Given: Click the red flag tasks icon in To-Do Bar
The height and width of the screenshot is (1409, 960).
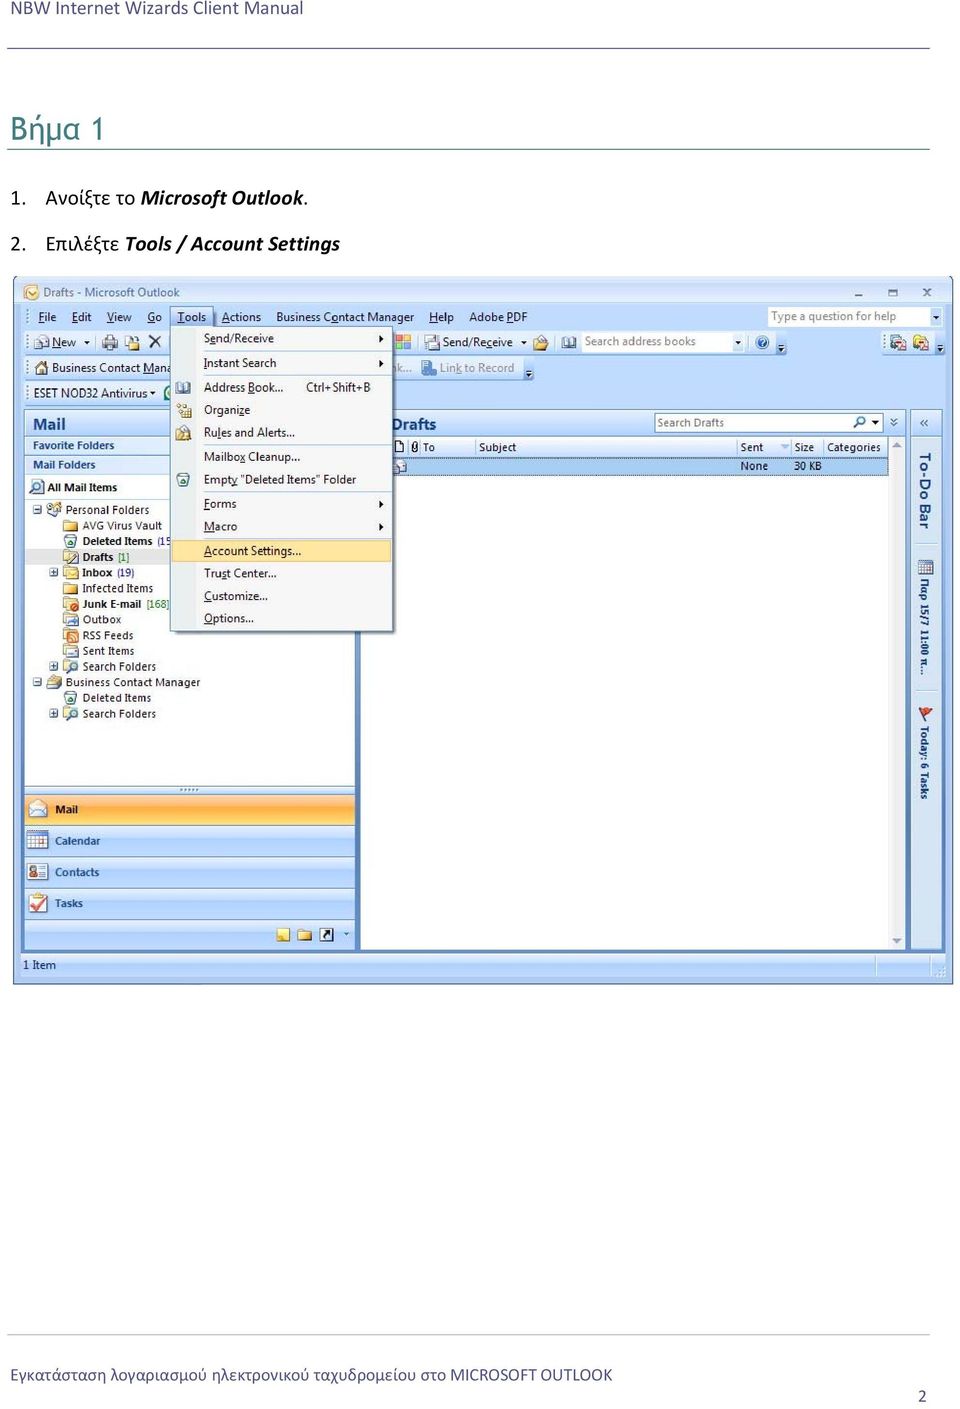Looking at the screenshot, I should (x=925, y=713).
